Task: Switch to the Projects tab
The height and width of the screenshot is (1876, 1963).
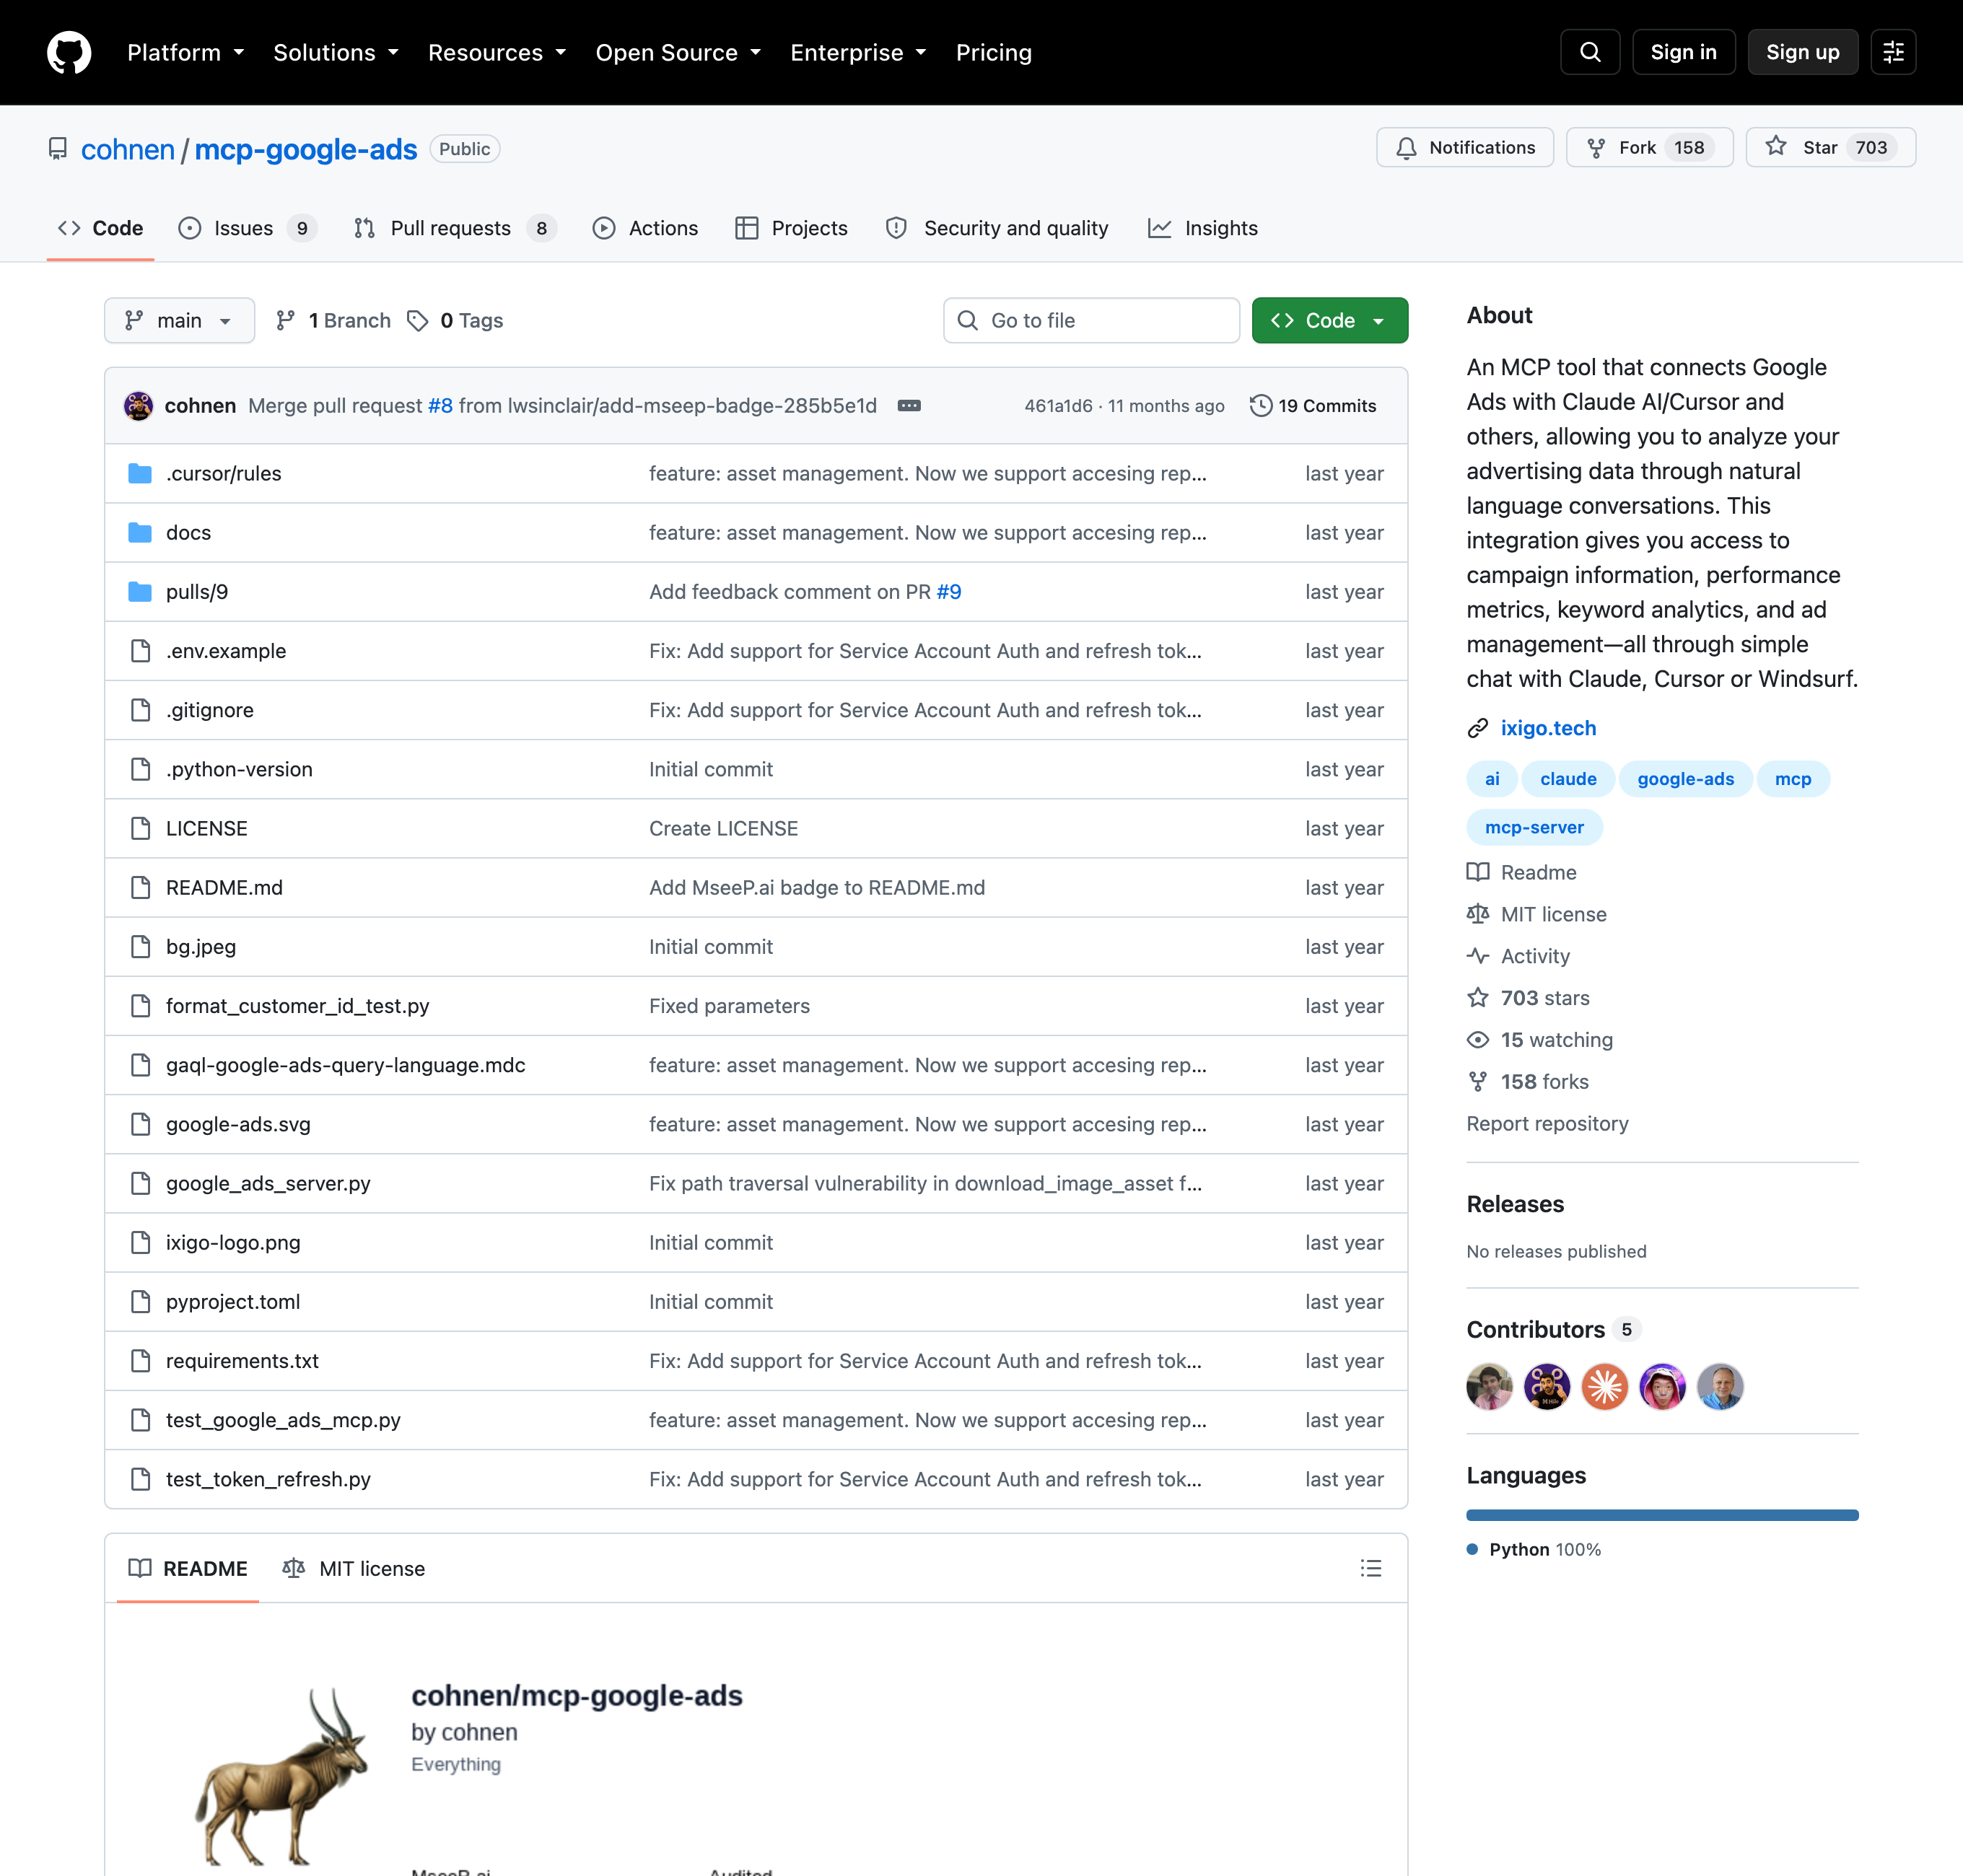Action: [x=791, y=228]
